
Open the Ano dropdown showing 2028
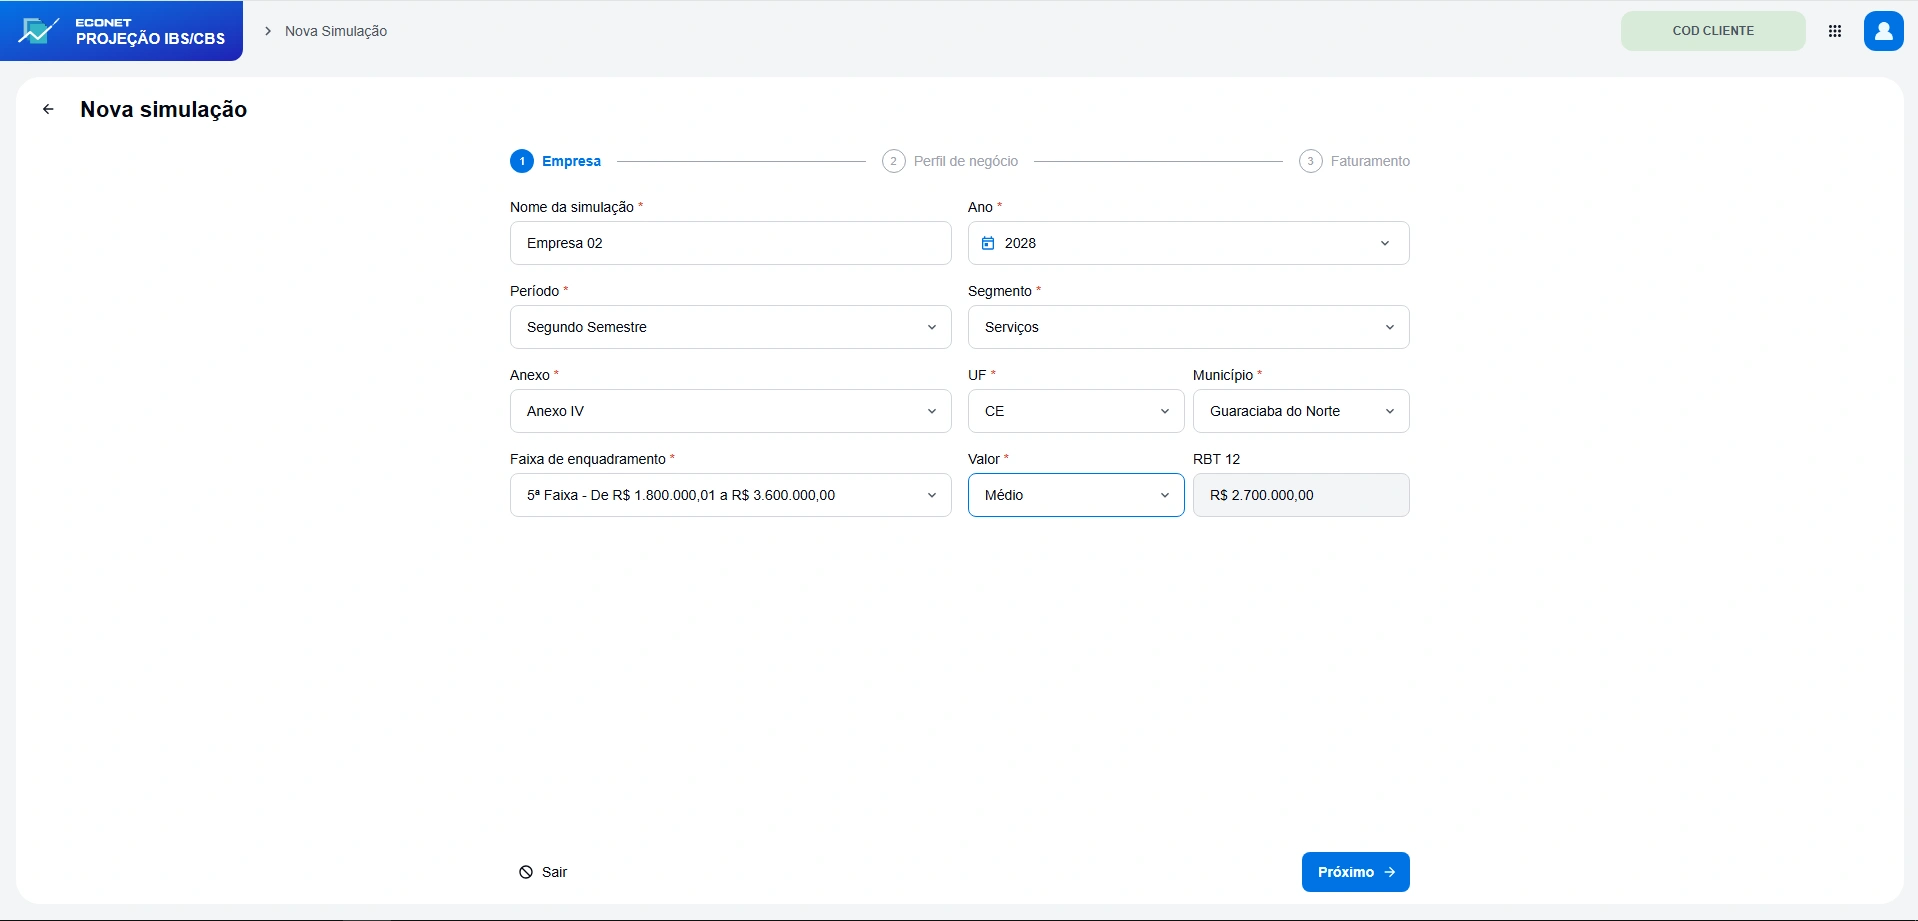click(1189, 243)
